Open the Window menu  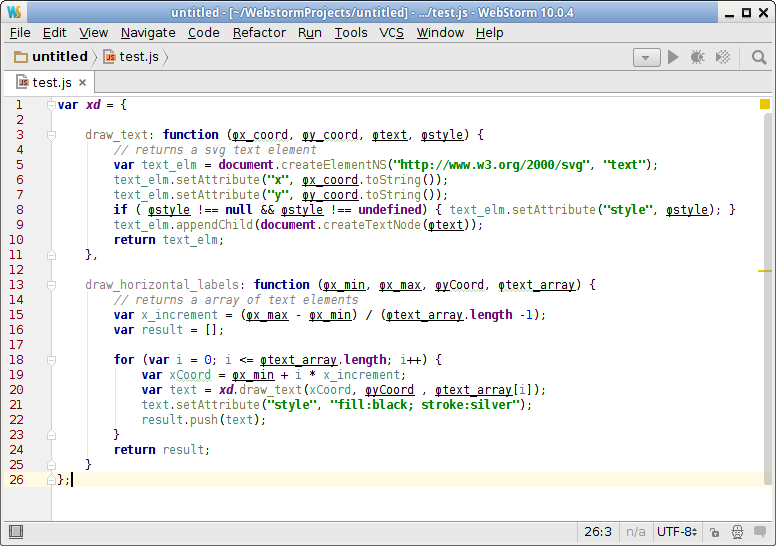pos(440,33)
